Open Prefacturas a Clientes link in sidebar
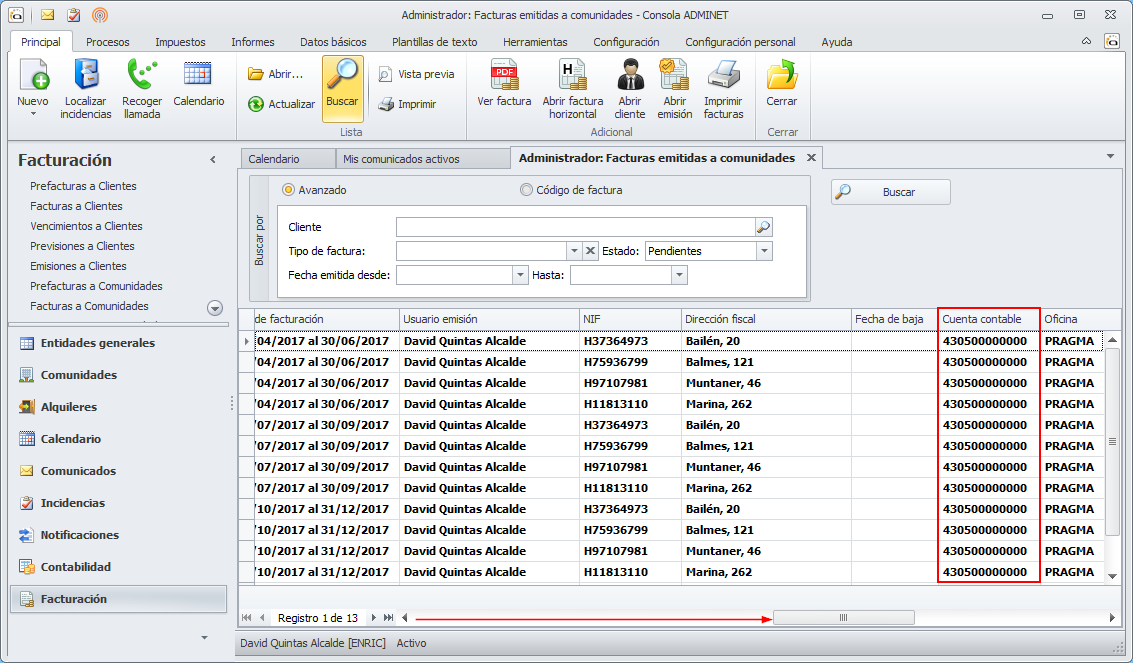The width and height of the screenshot is (1133, 663). tap(83, 186)
